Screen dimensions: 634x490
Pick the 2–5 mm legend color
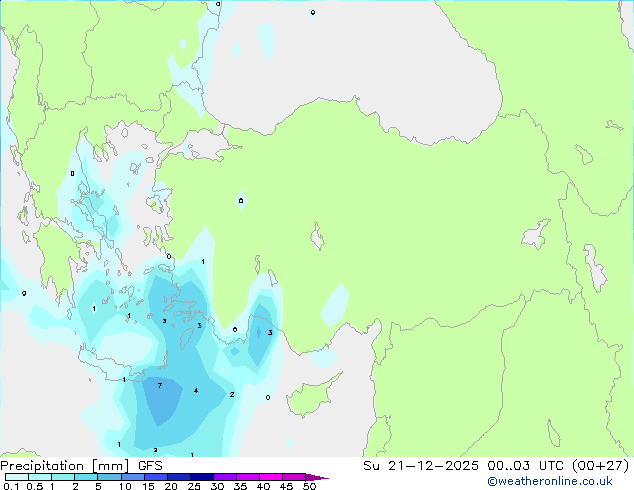(86, 477)
